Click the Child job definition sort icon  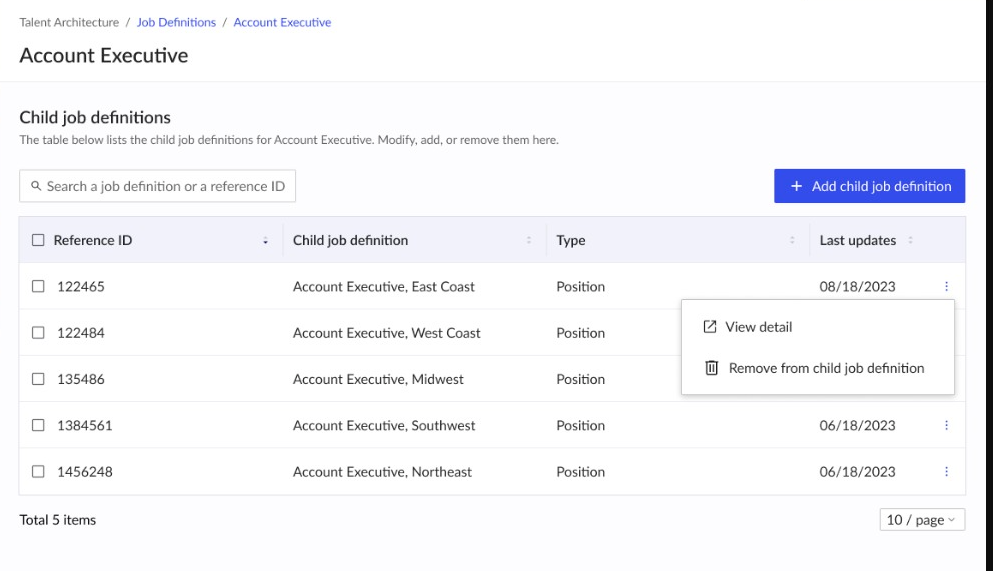[529, 241]
